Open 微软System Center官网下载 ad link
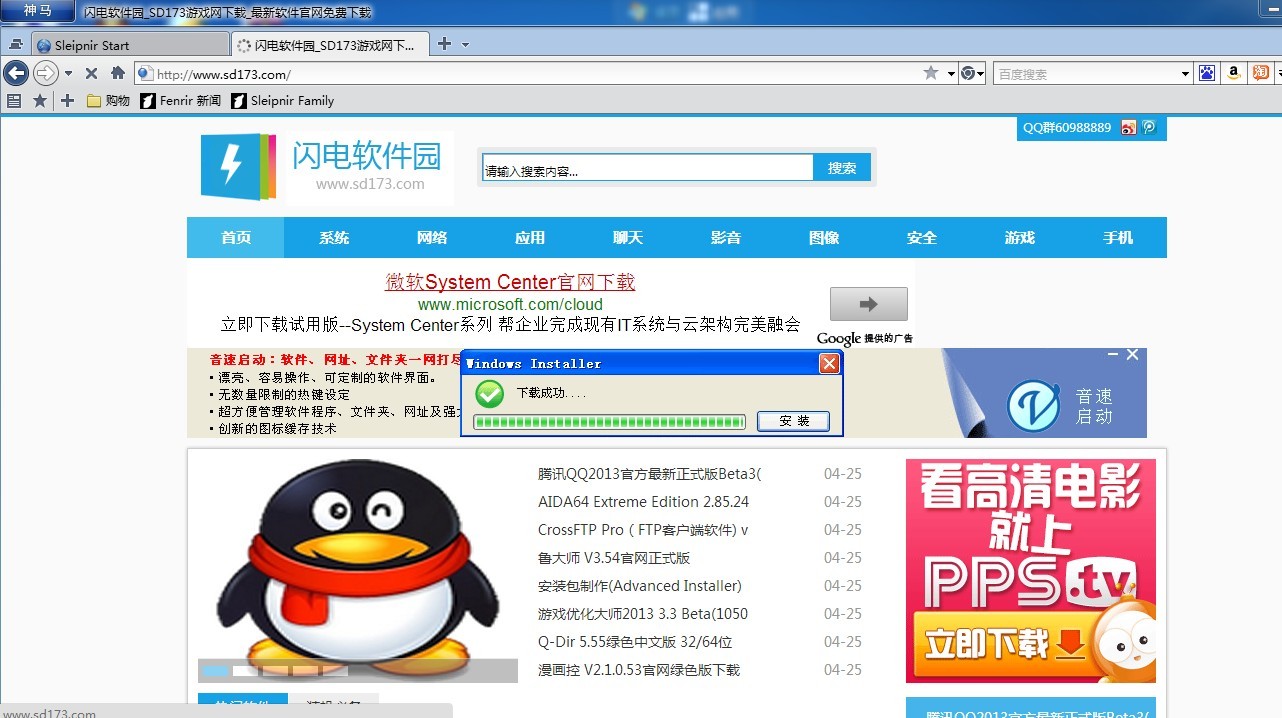This screenshot has height=718, width=1282. click(x=510, y=282)
